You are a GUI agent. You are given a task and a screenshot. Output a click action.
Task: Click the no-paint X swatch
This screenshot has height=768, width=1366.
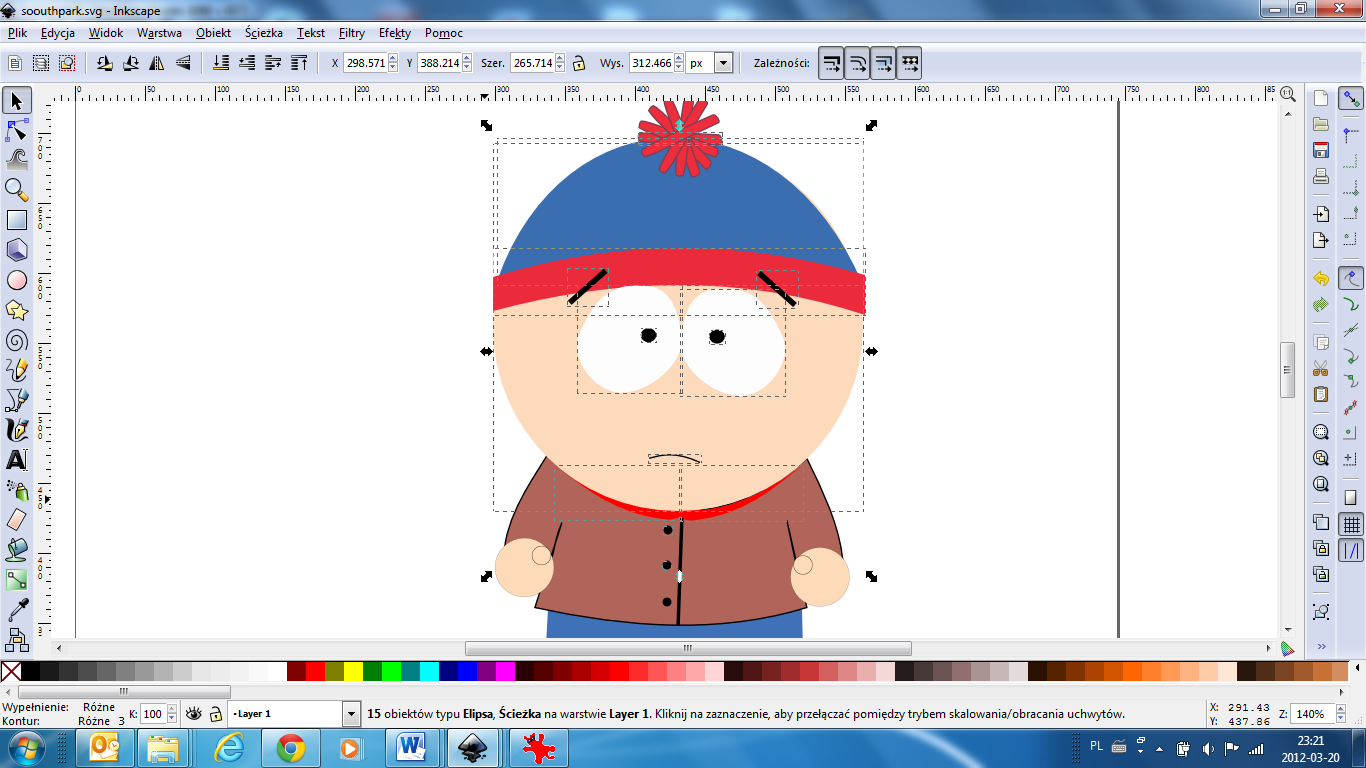click(x=11, y=671)
